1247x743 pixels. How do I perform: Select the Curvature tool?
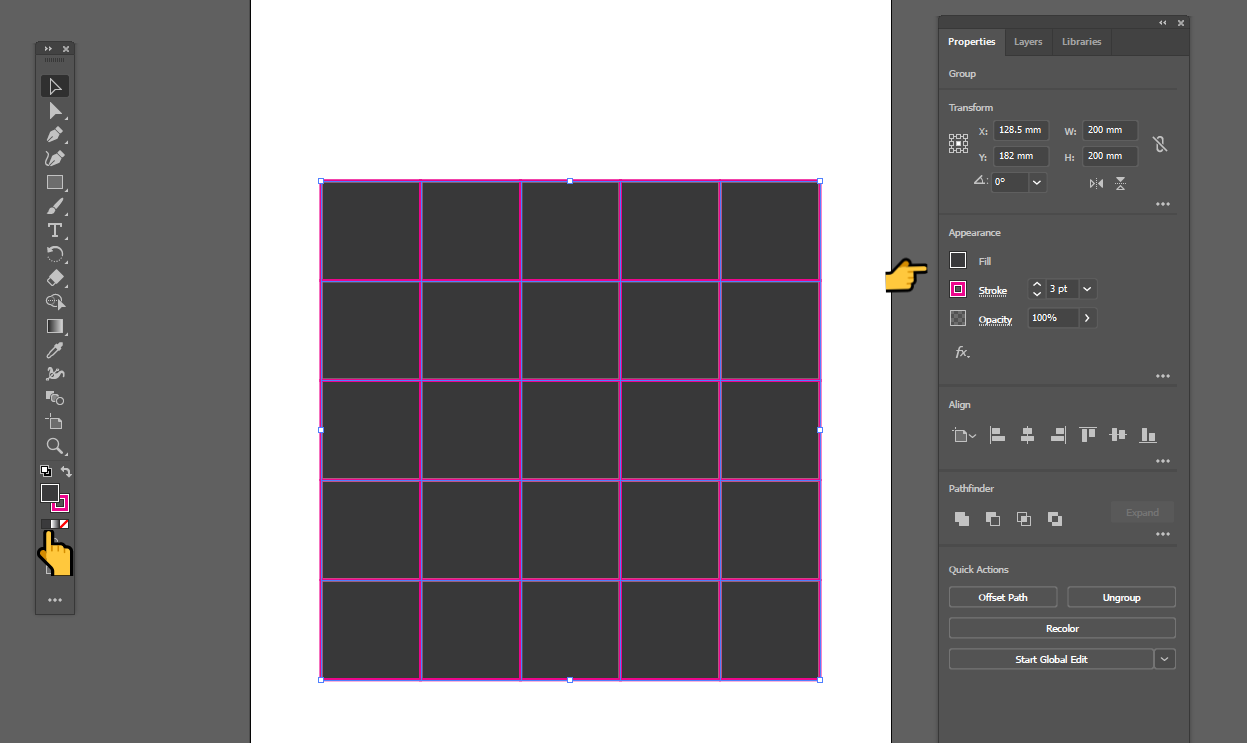55,158
